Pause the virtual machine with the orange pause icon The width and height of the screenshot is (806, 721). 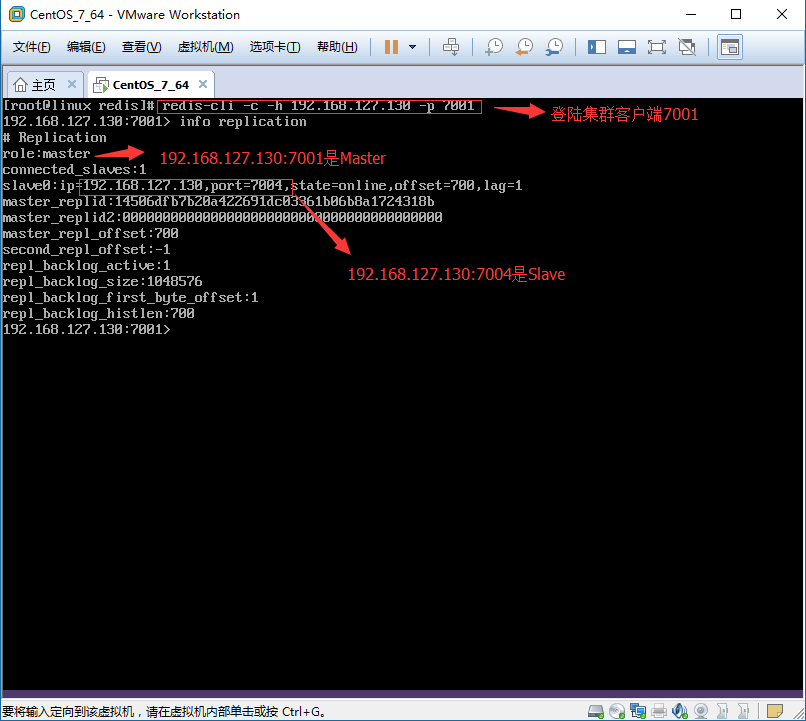point(391,47)
